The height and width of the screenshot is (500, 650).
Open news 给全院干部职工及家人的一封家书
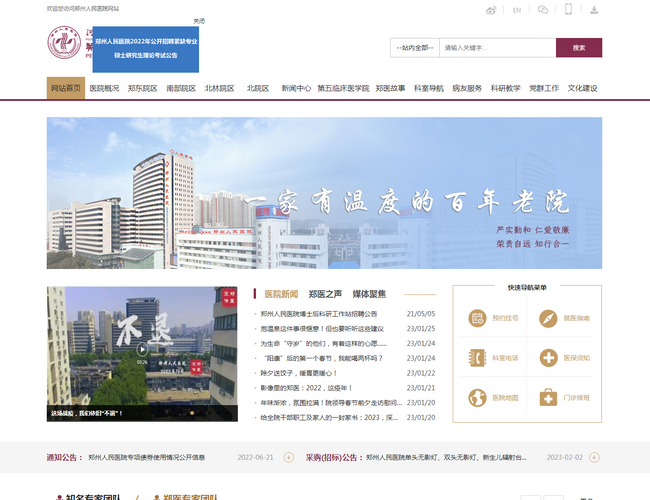pyautogui.click(x=329, y=417)
